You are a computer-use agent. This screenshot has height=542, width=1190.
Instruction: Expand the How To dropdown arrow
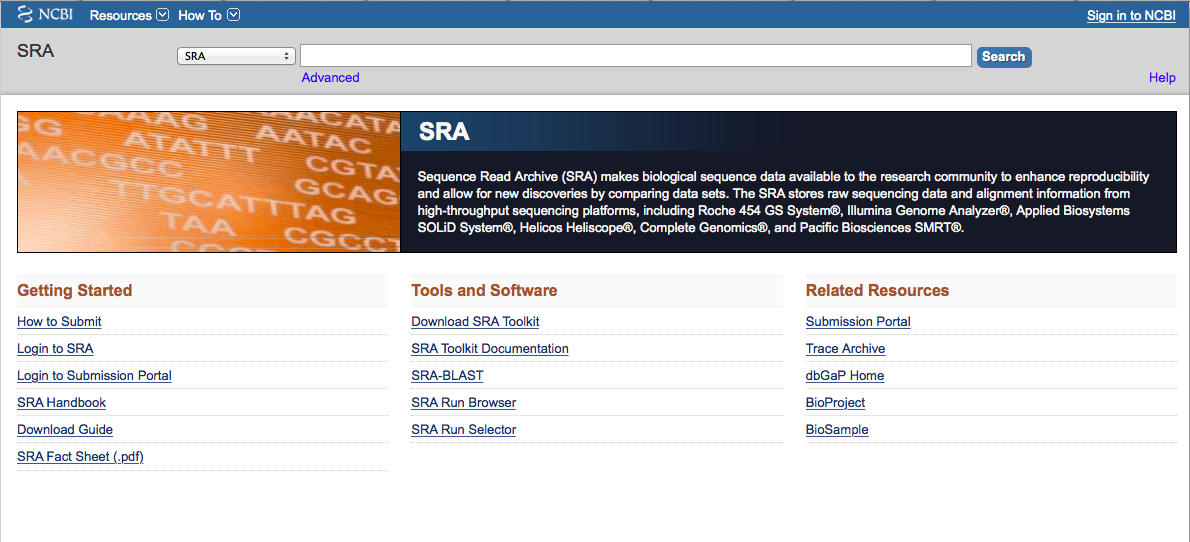pos(234,14)
